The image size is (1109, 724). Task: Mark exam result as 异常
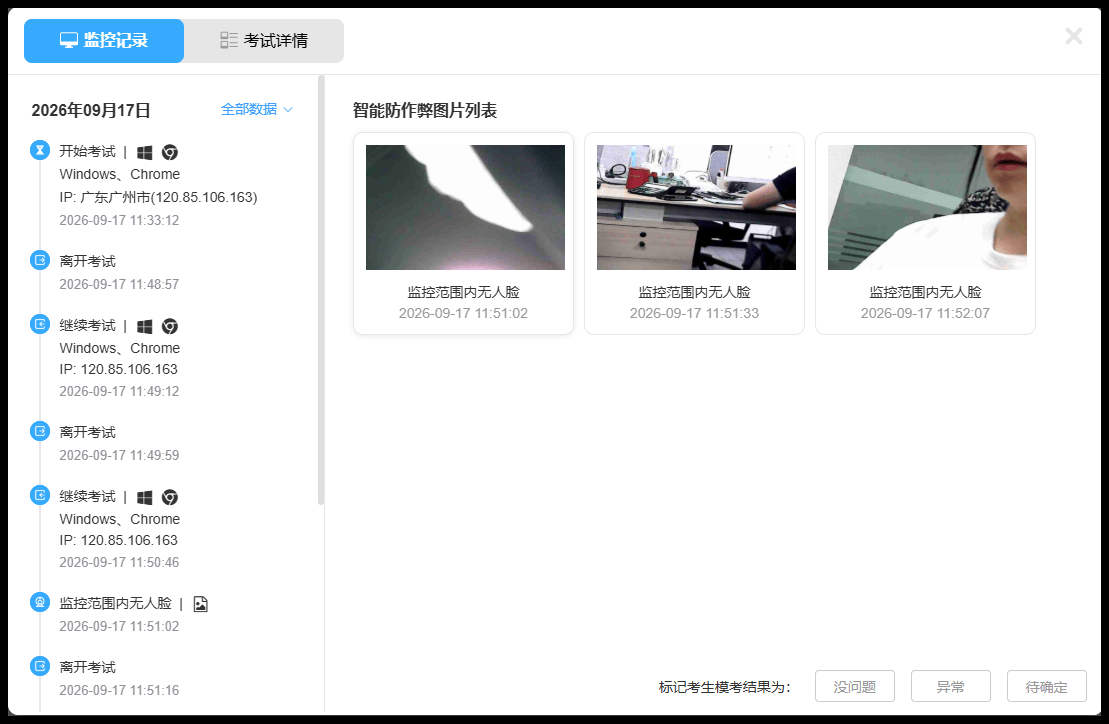tap(951, 687)
